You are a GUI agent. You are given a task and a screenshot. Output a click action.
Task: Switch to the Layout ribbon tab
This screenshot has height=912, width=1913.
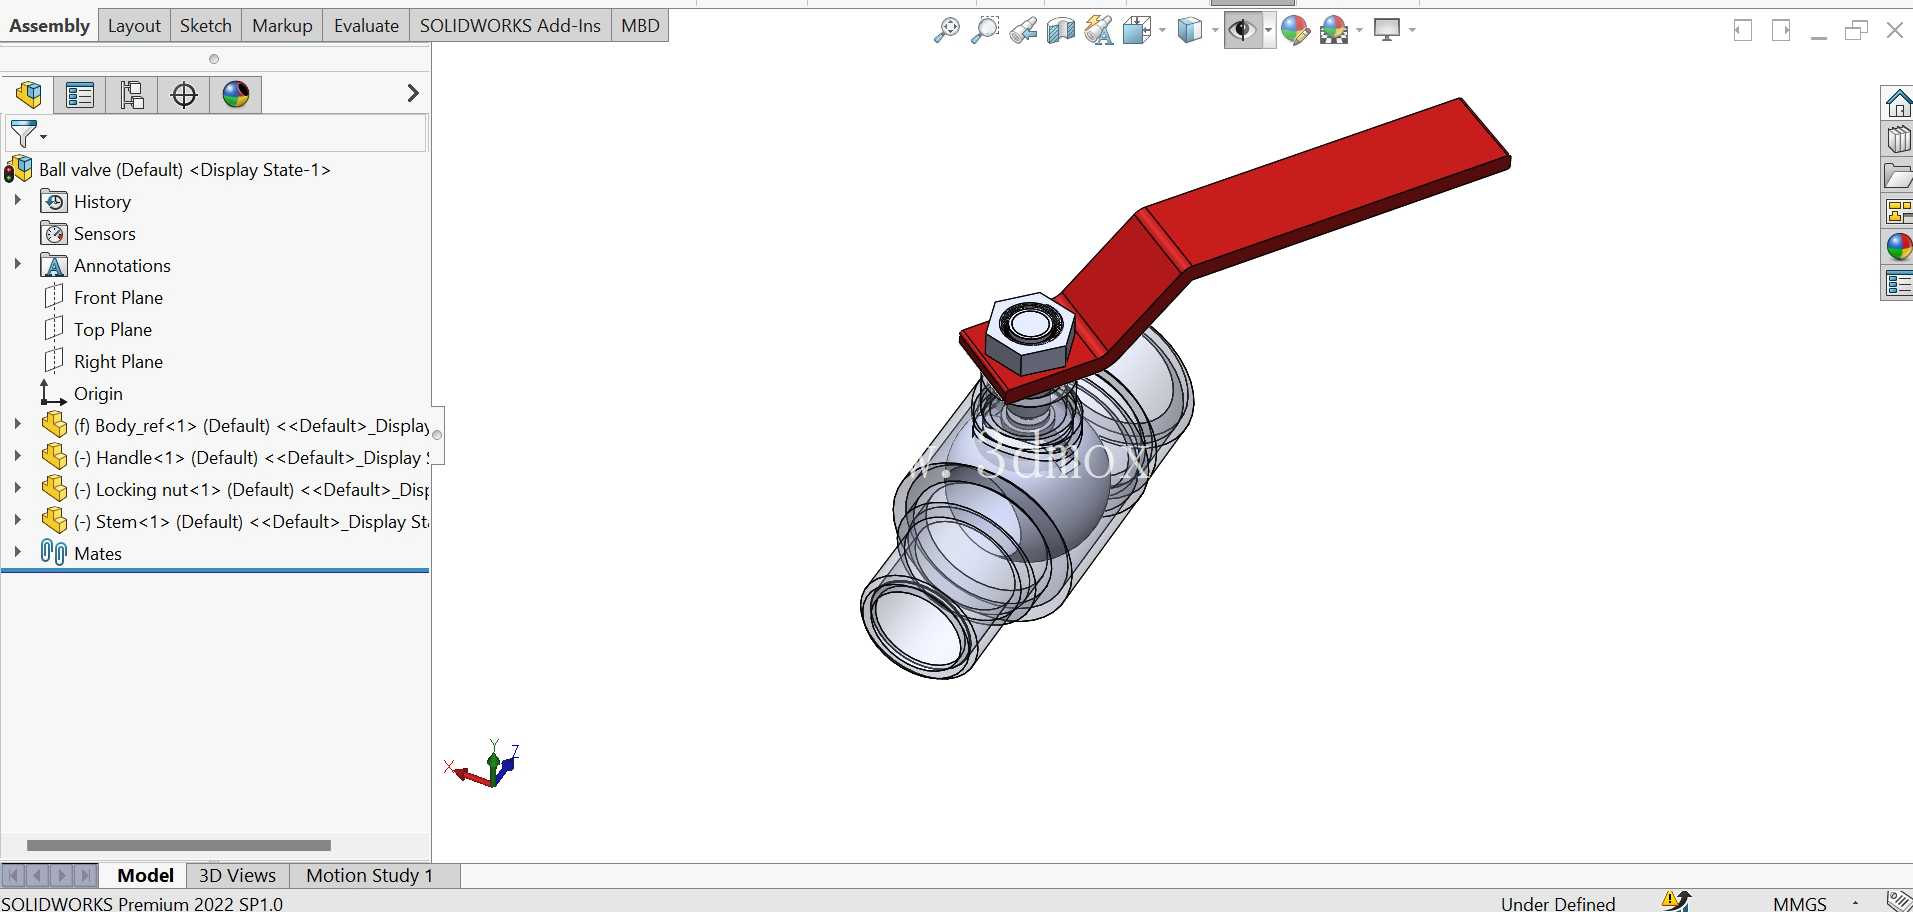[134, 26]
